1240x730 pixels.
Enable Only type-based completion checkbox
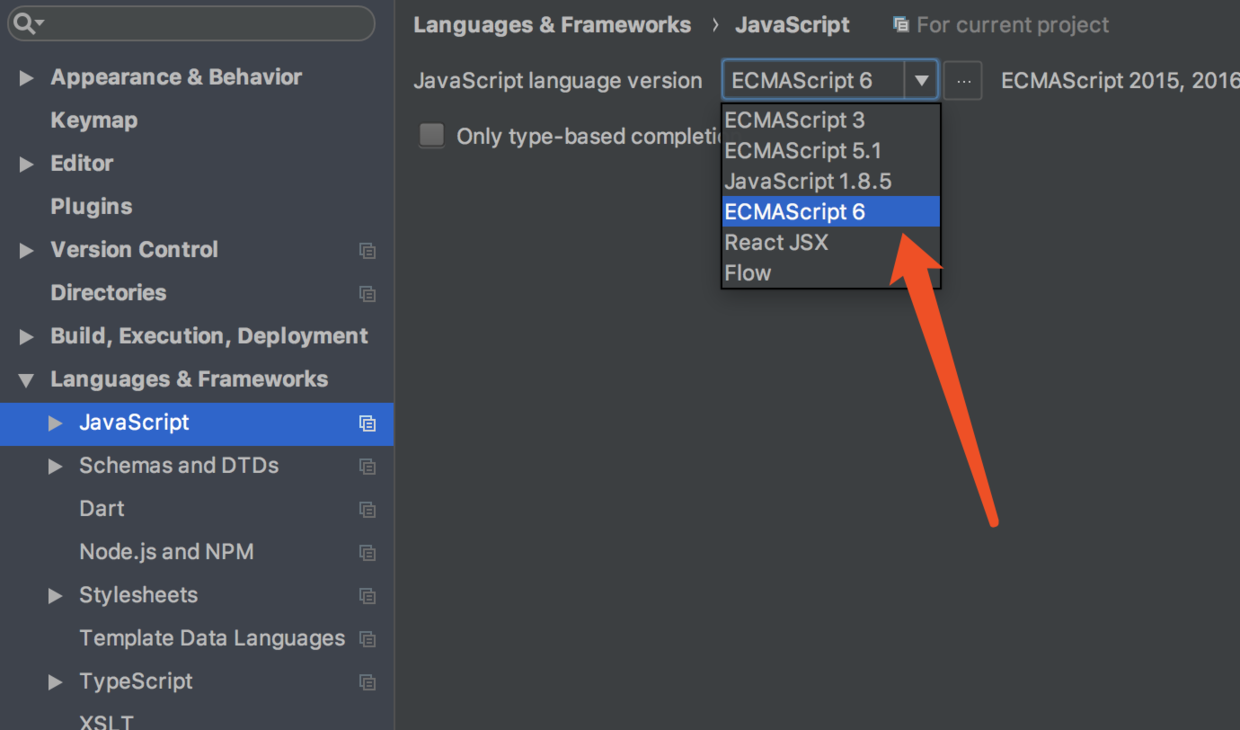pos(432,135)
